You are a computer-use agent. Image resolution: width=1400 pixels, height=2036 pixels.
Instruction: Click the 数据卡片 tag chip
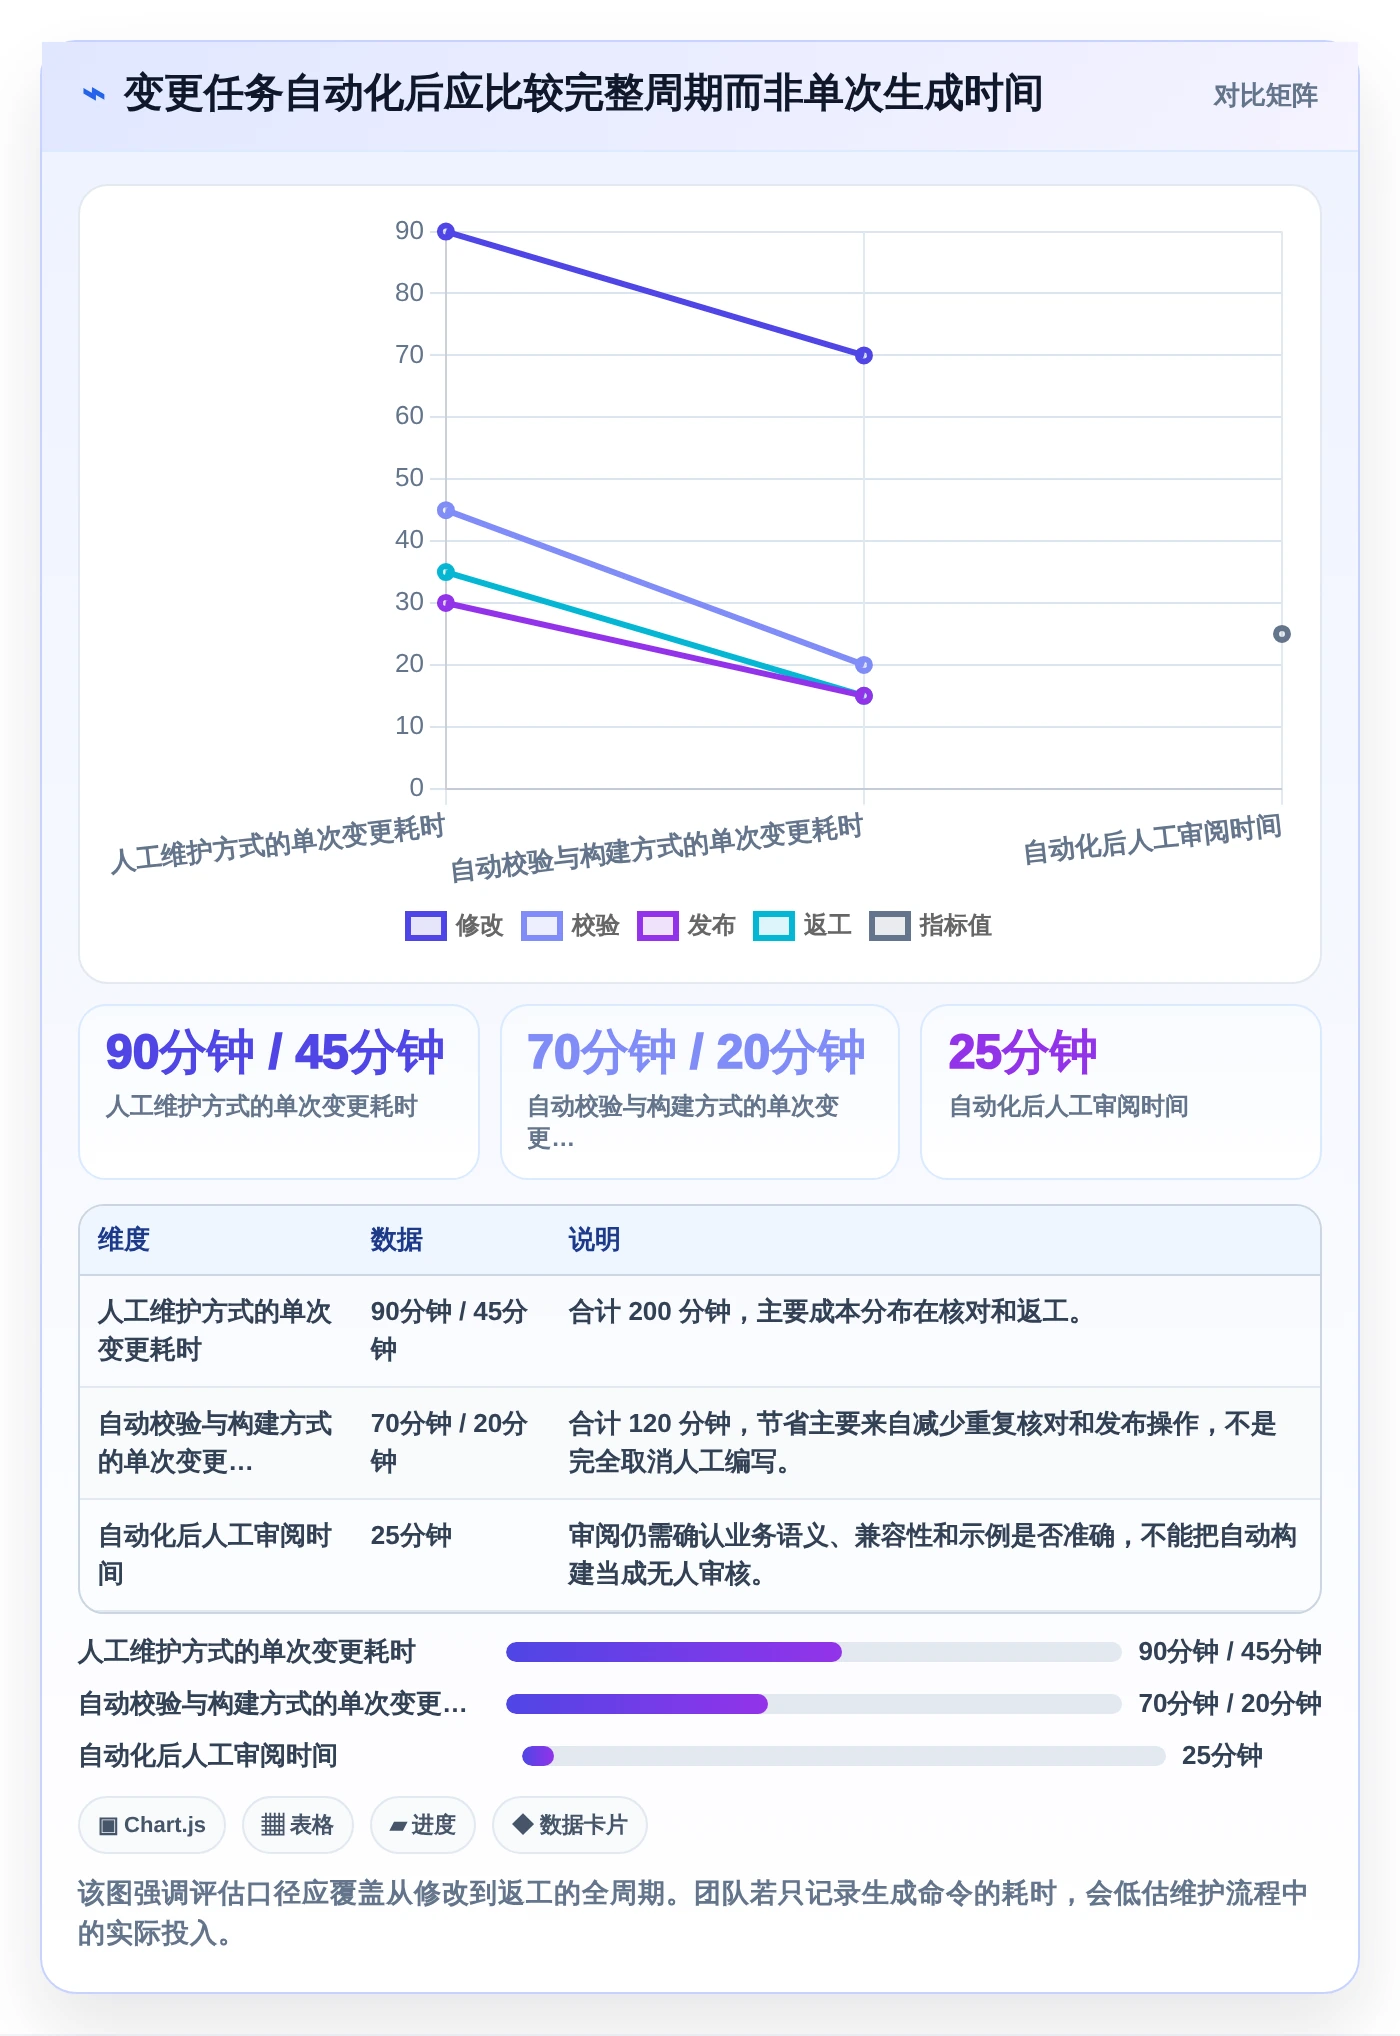point(570,1825)
